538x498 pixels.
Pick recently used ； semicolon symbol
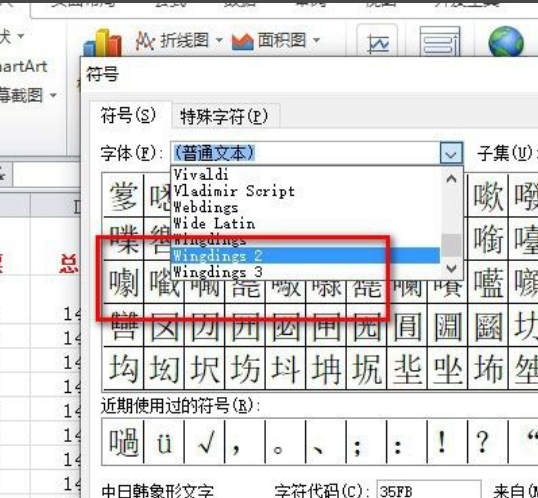366,442
